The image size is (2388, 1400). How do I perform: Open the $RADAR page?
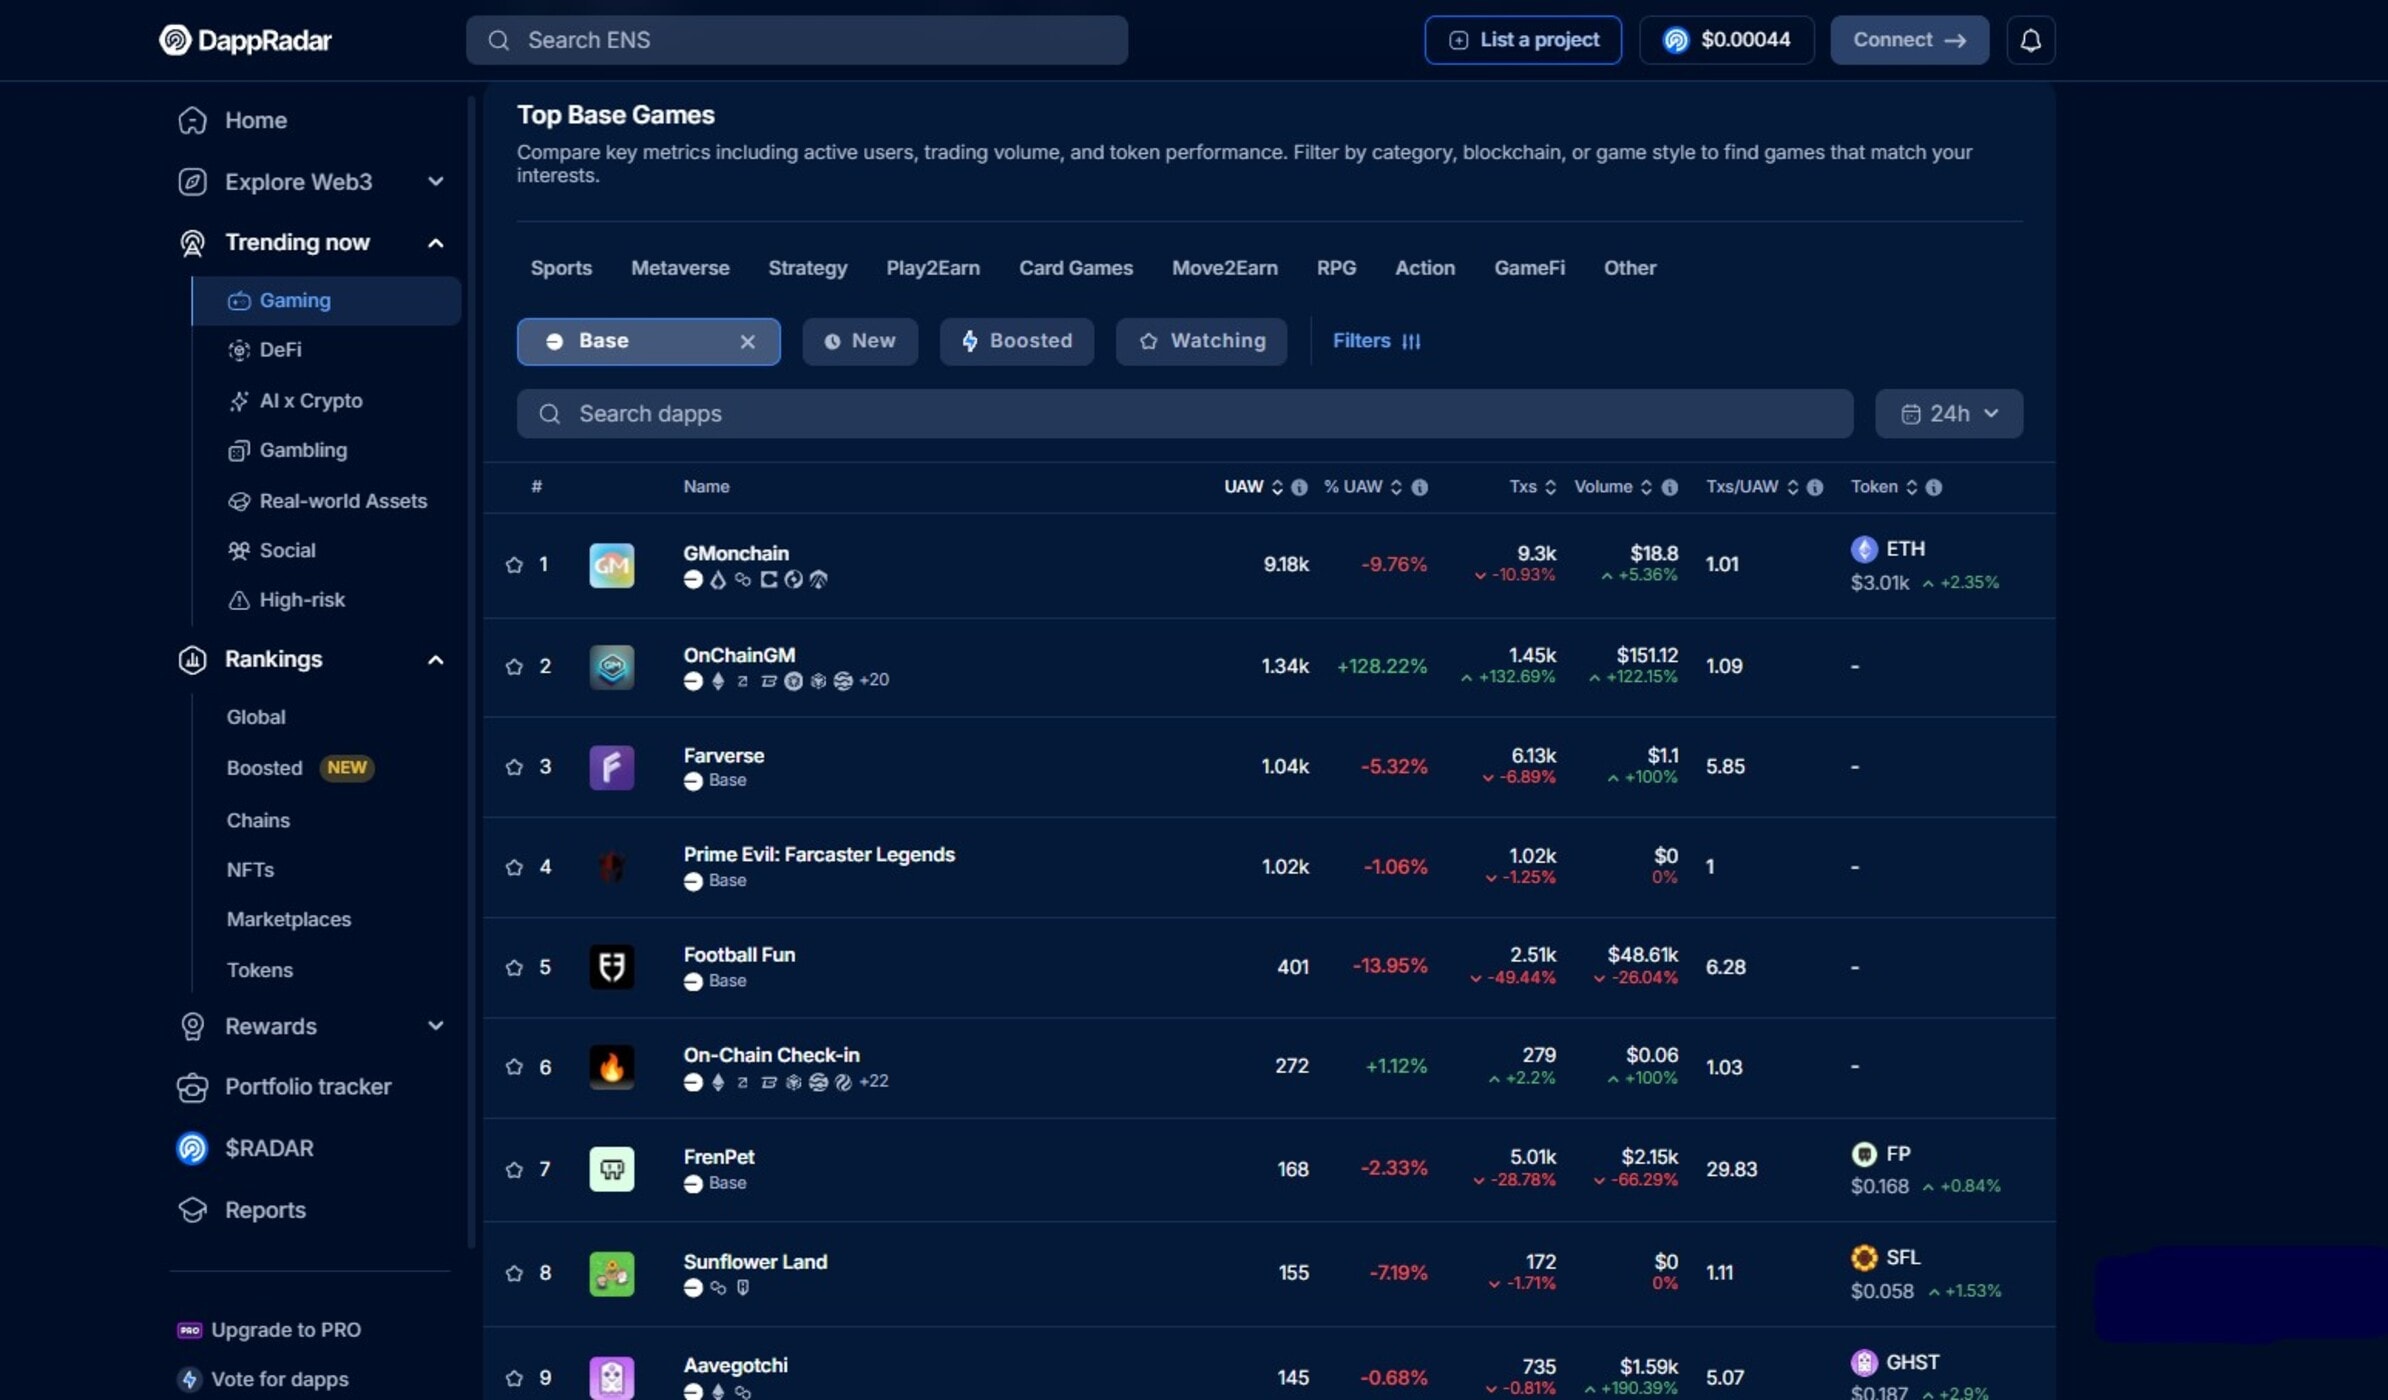270,1148
